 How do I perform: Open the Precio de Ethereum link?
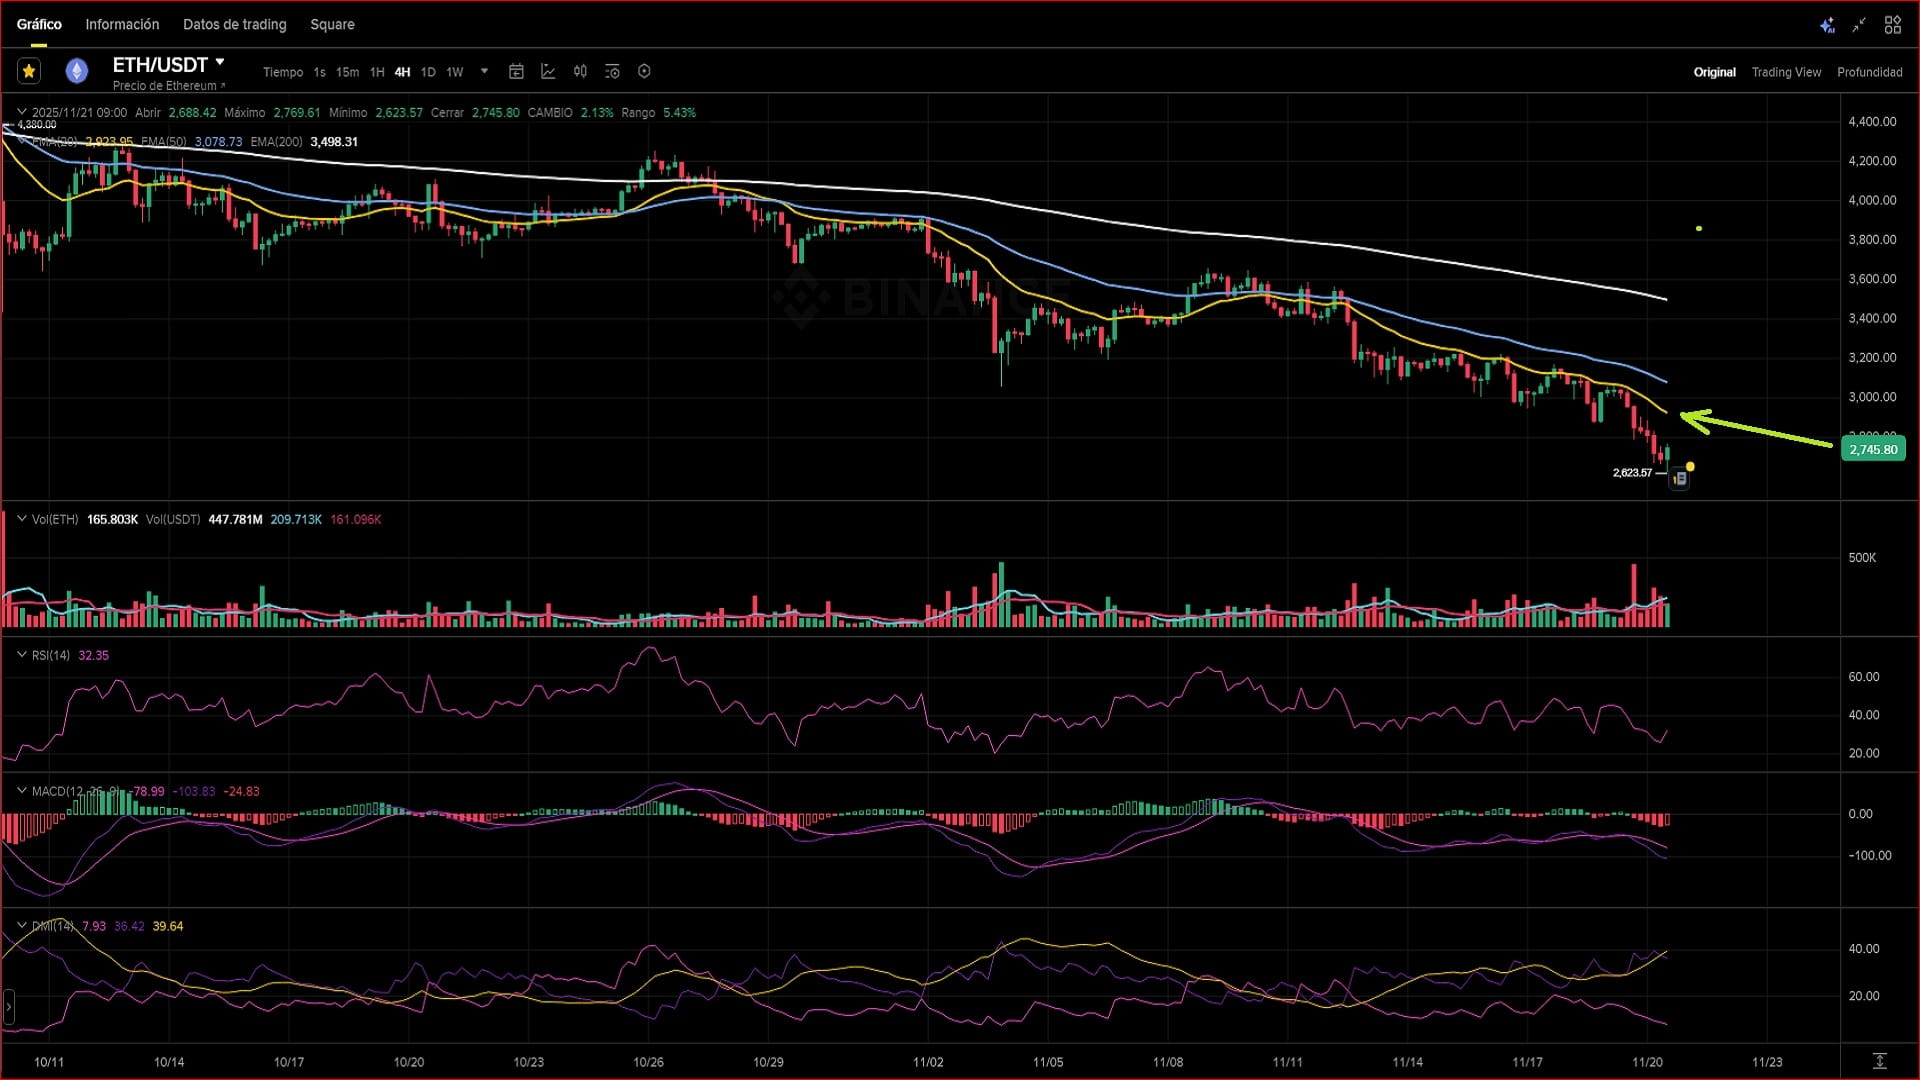point(168,86)
